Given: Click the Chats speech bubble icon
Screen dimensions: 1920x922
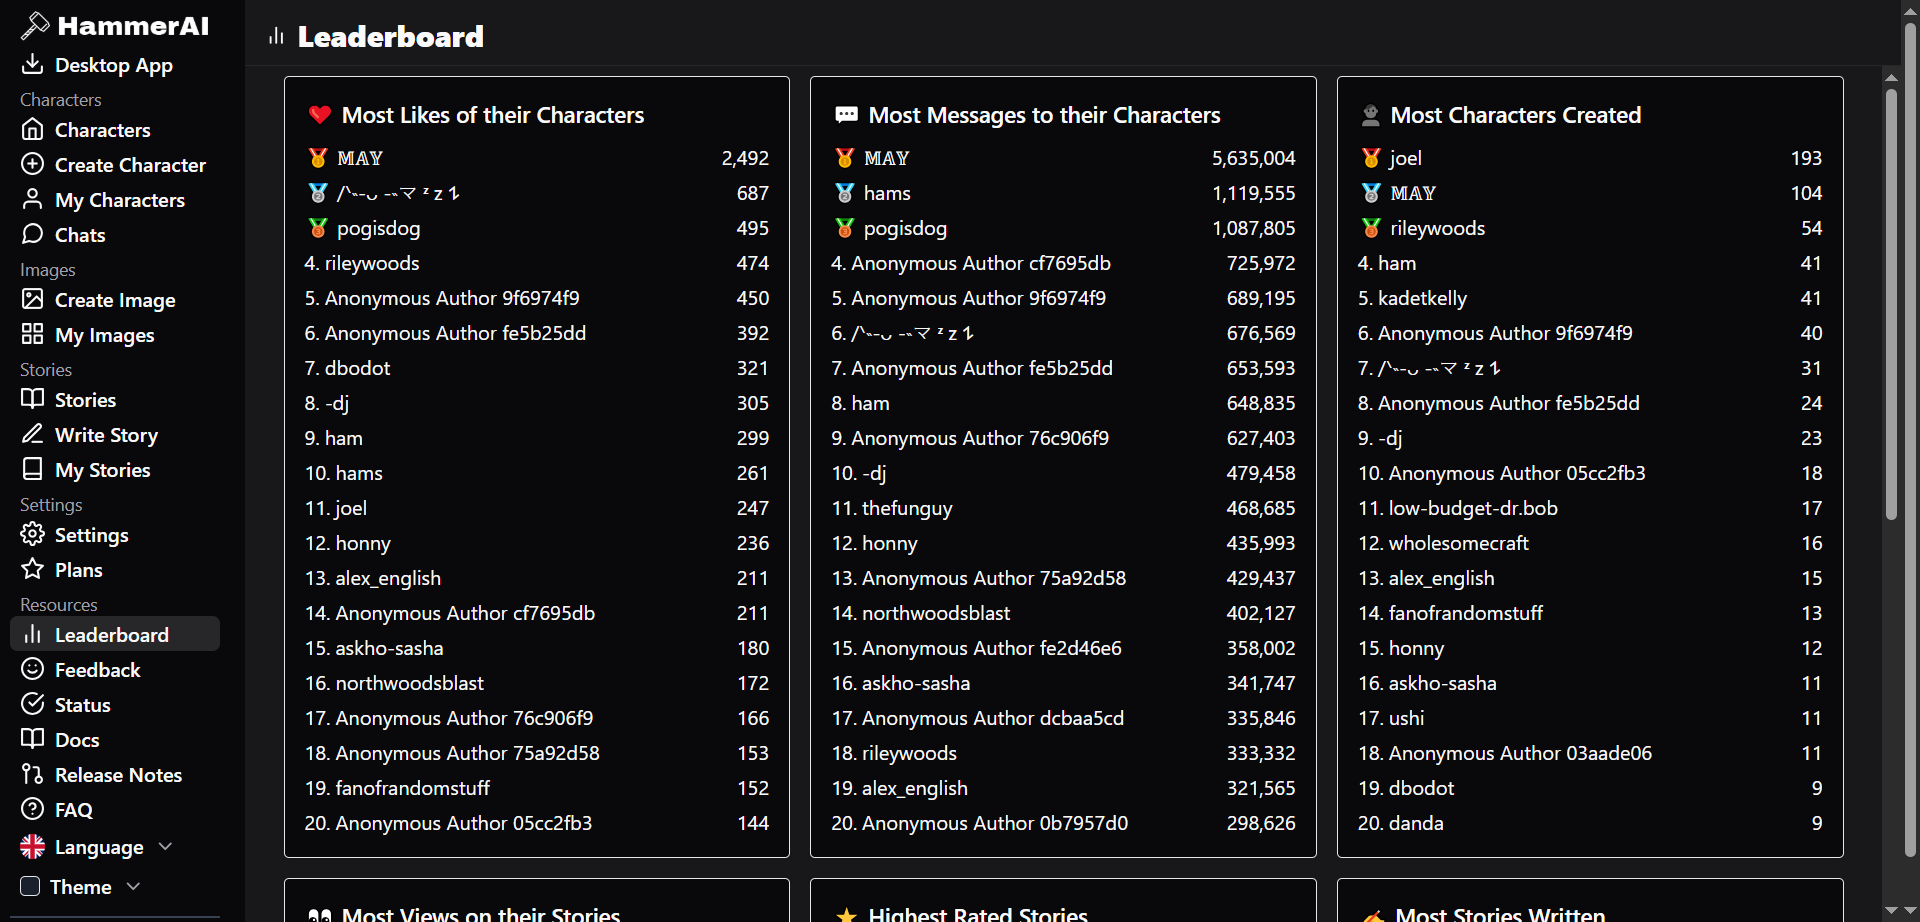Looking at the screenshot, I should [33, 234].
